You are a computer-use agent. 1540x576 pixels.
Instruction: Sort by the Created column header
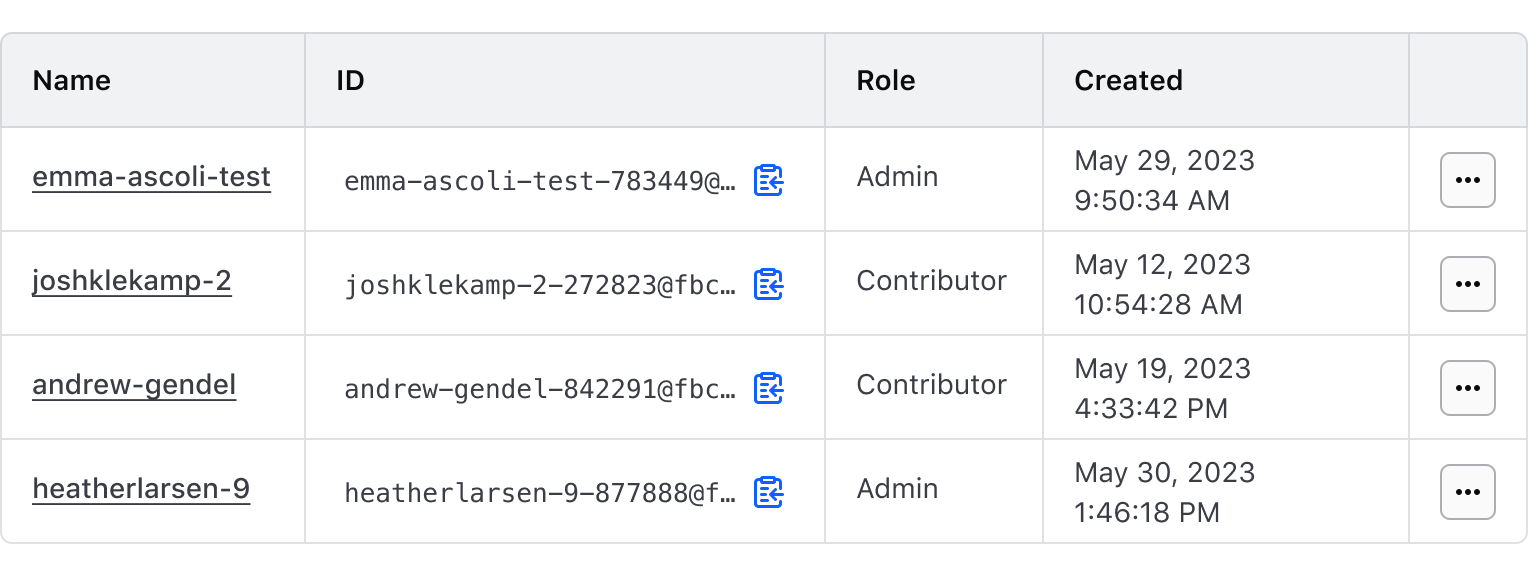[x=1128, y=80]
